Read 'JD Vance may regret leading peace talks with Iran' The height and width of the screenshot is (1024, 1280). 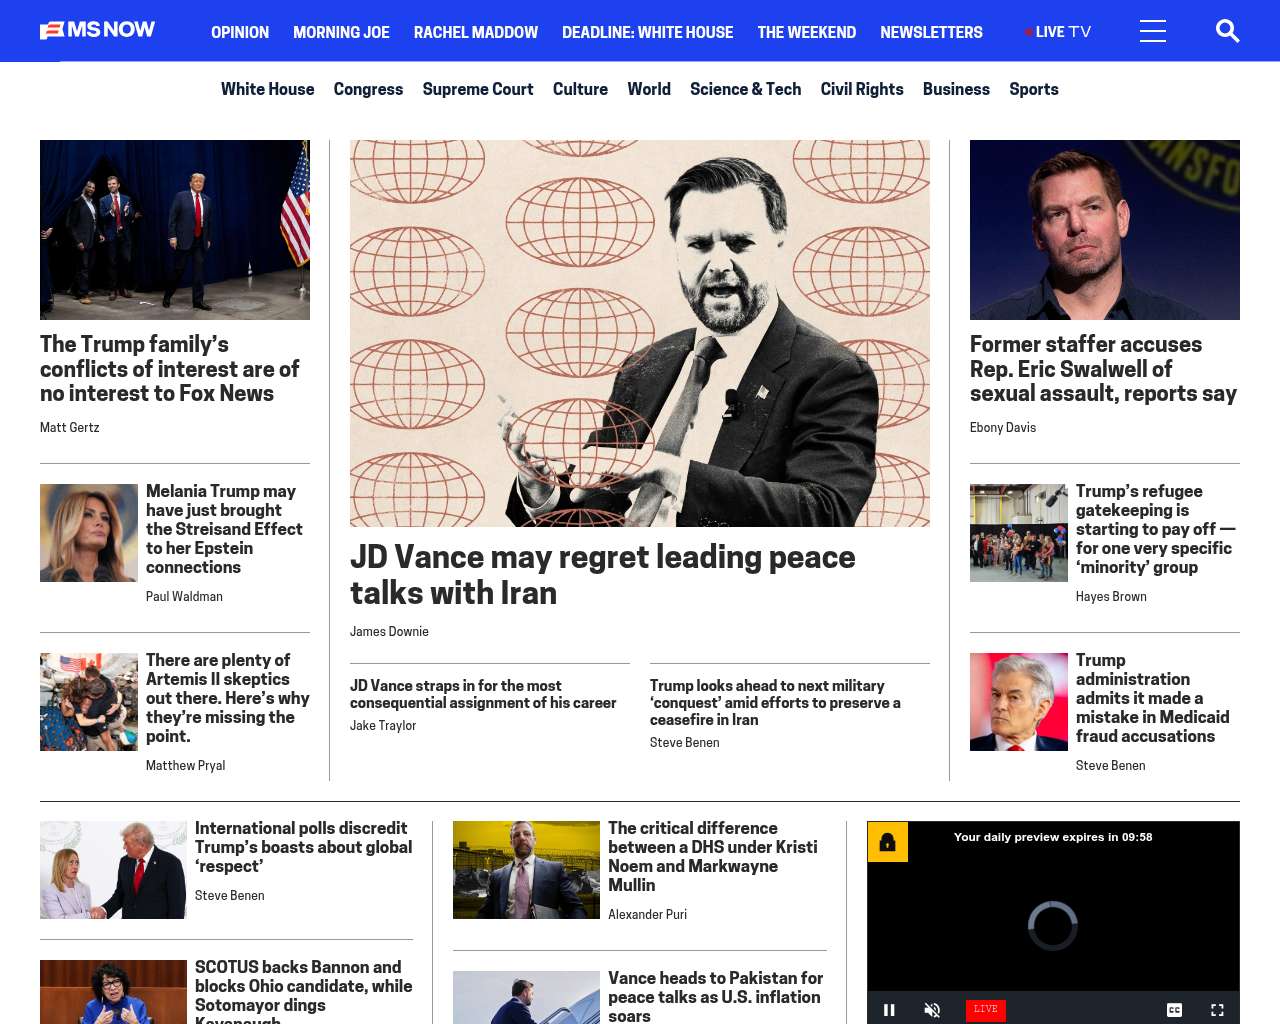[x=603, y=575]
